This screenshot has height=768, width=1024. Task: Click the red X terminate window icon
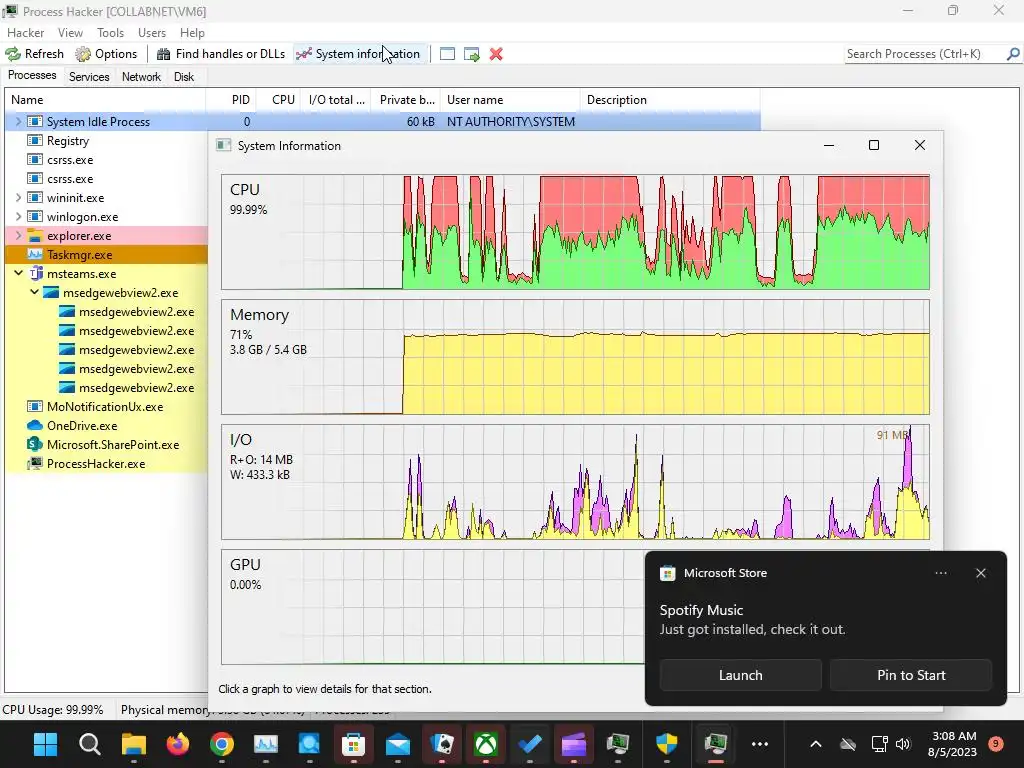(x=496, y=54)
